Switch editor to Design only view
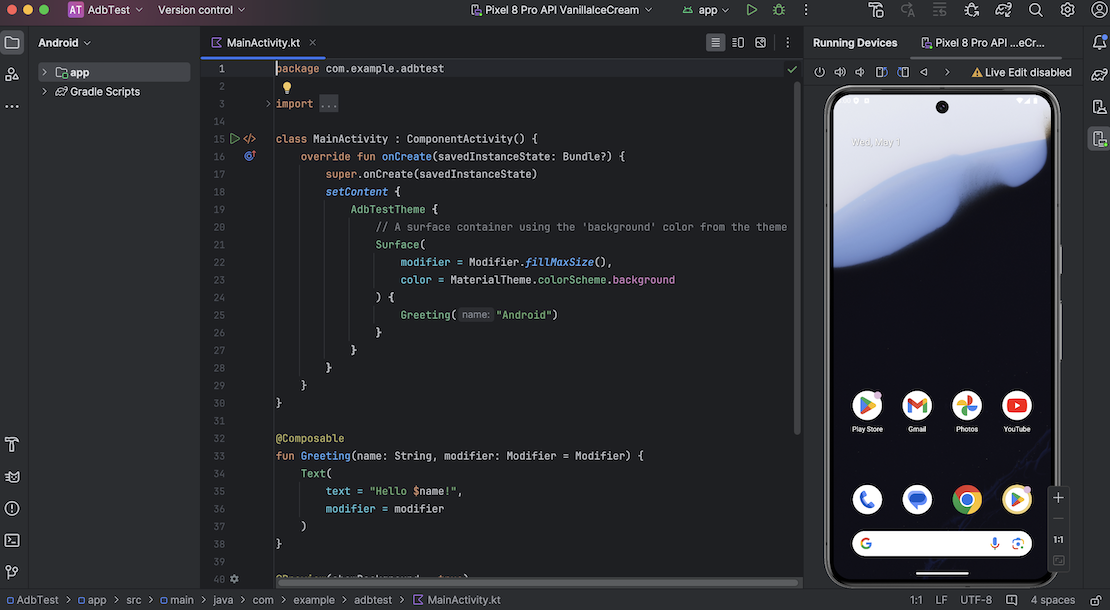Image resolution: width=1110 pixels, height=610 pixels. click(761, 42)
